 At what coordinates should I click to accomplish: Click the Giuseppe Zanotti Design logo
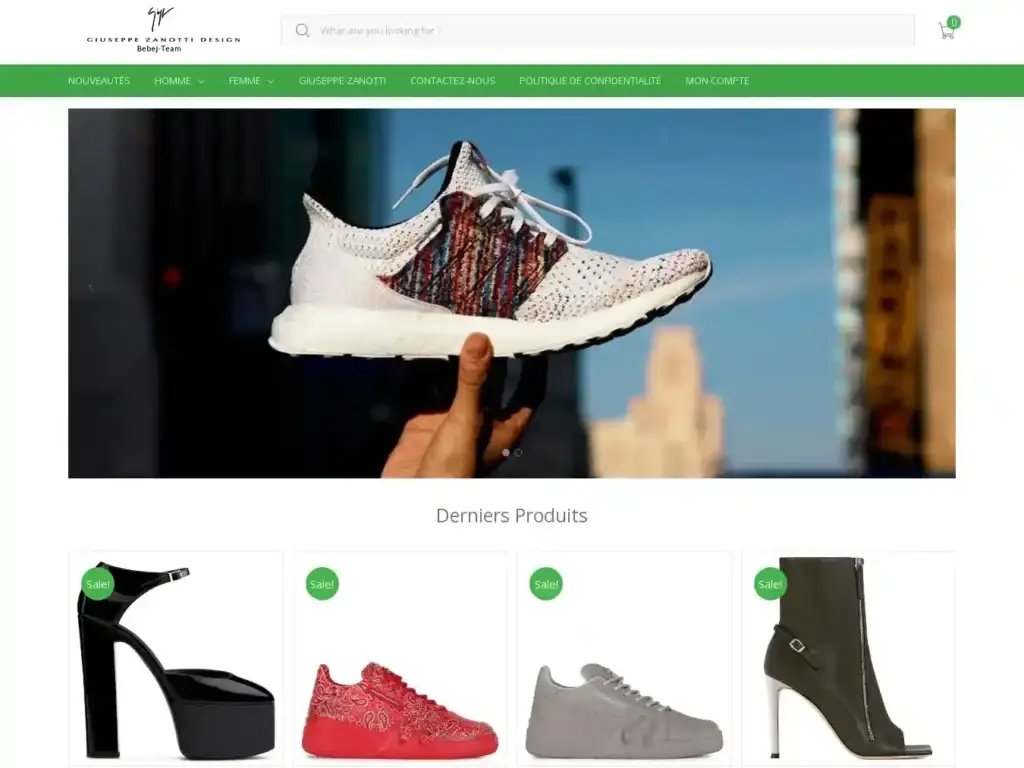164,30
